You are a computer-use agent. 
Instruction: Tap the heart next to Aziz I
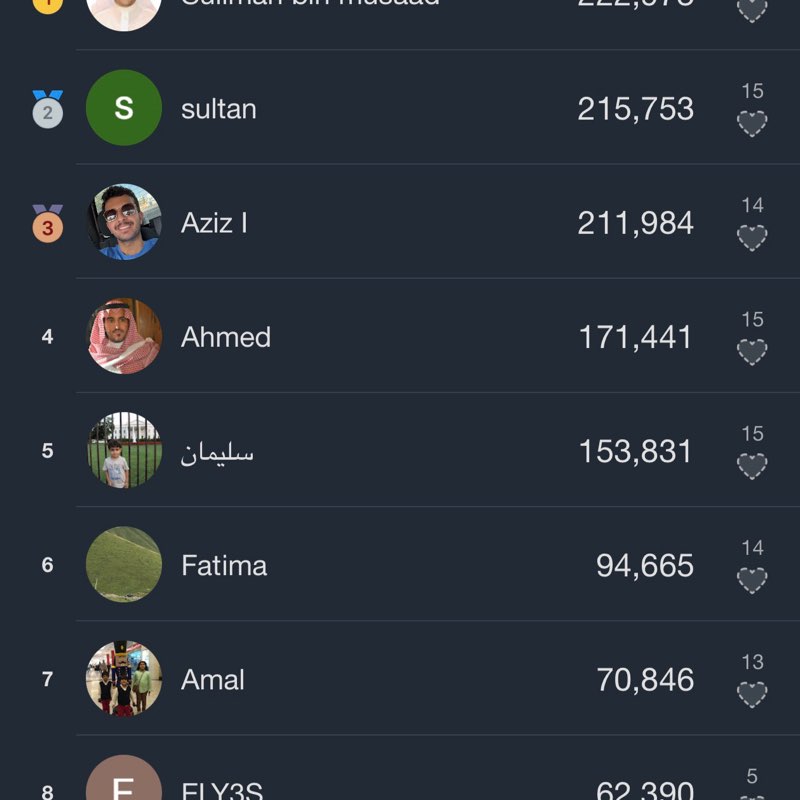tap(752, 237)
